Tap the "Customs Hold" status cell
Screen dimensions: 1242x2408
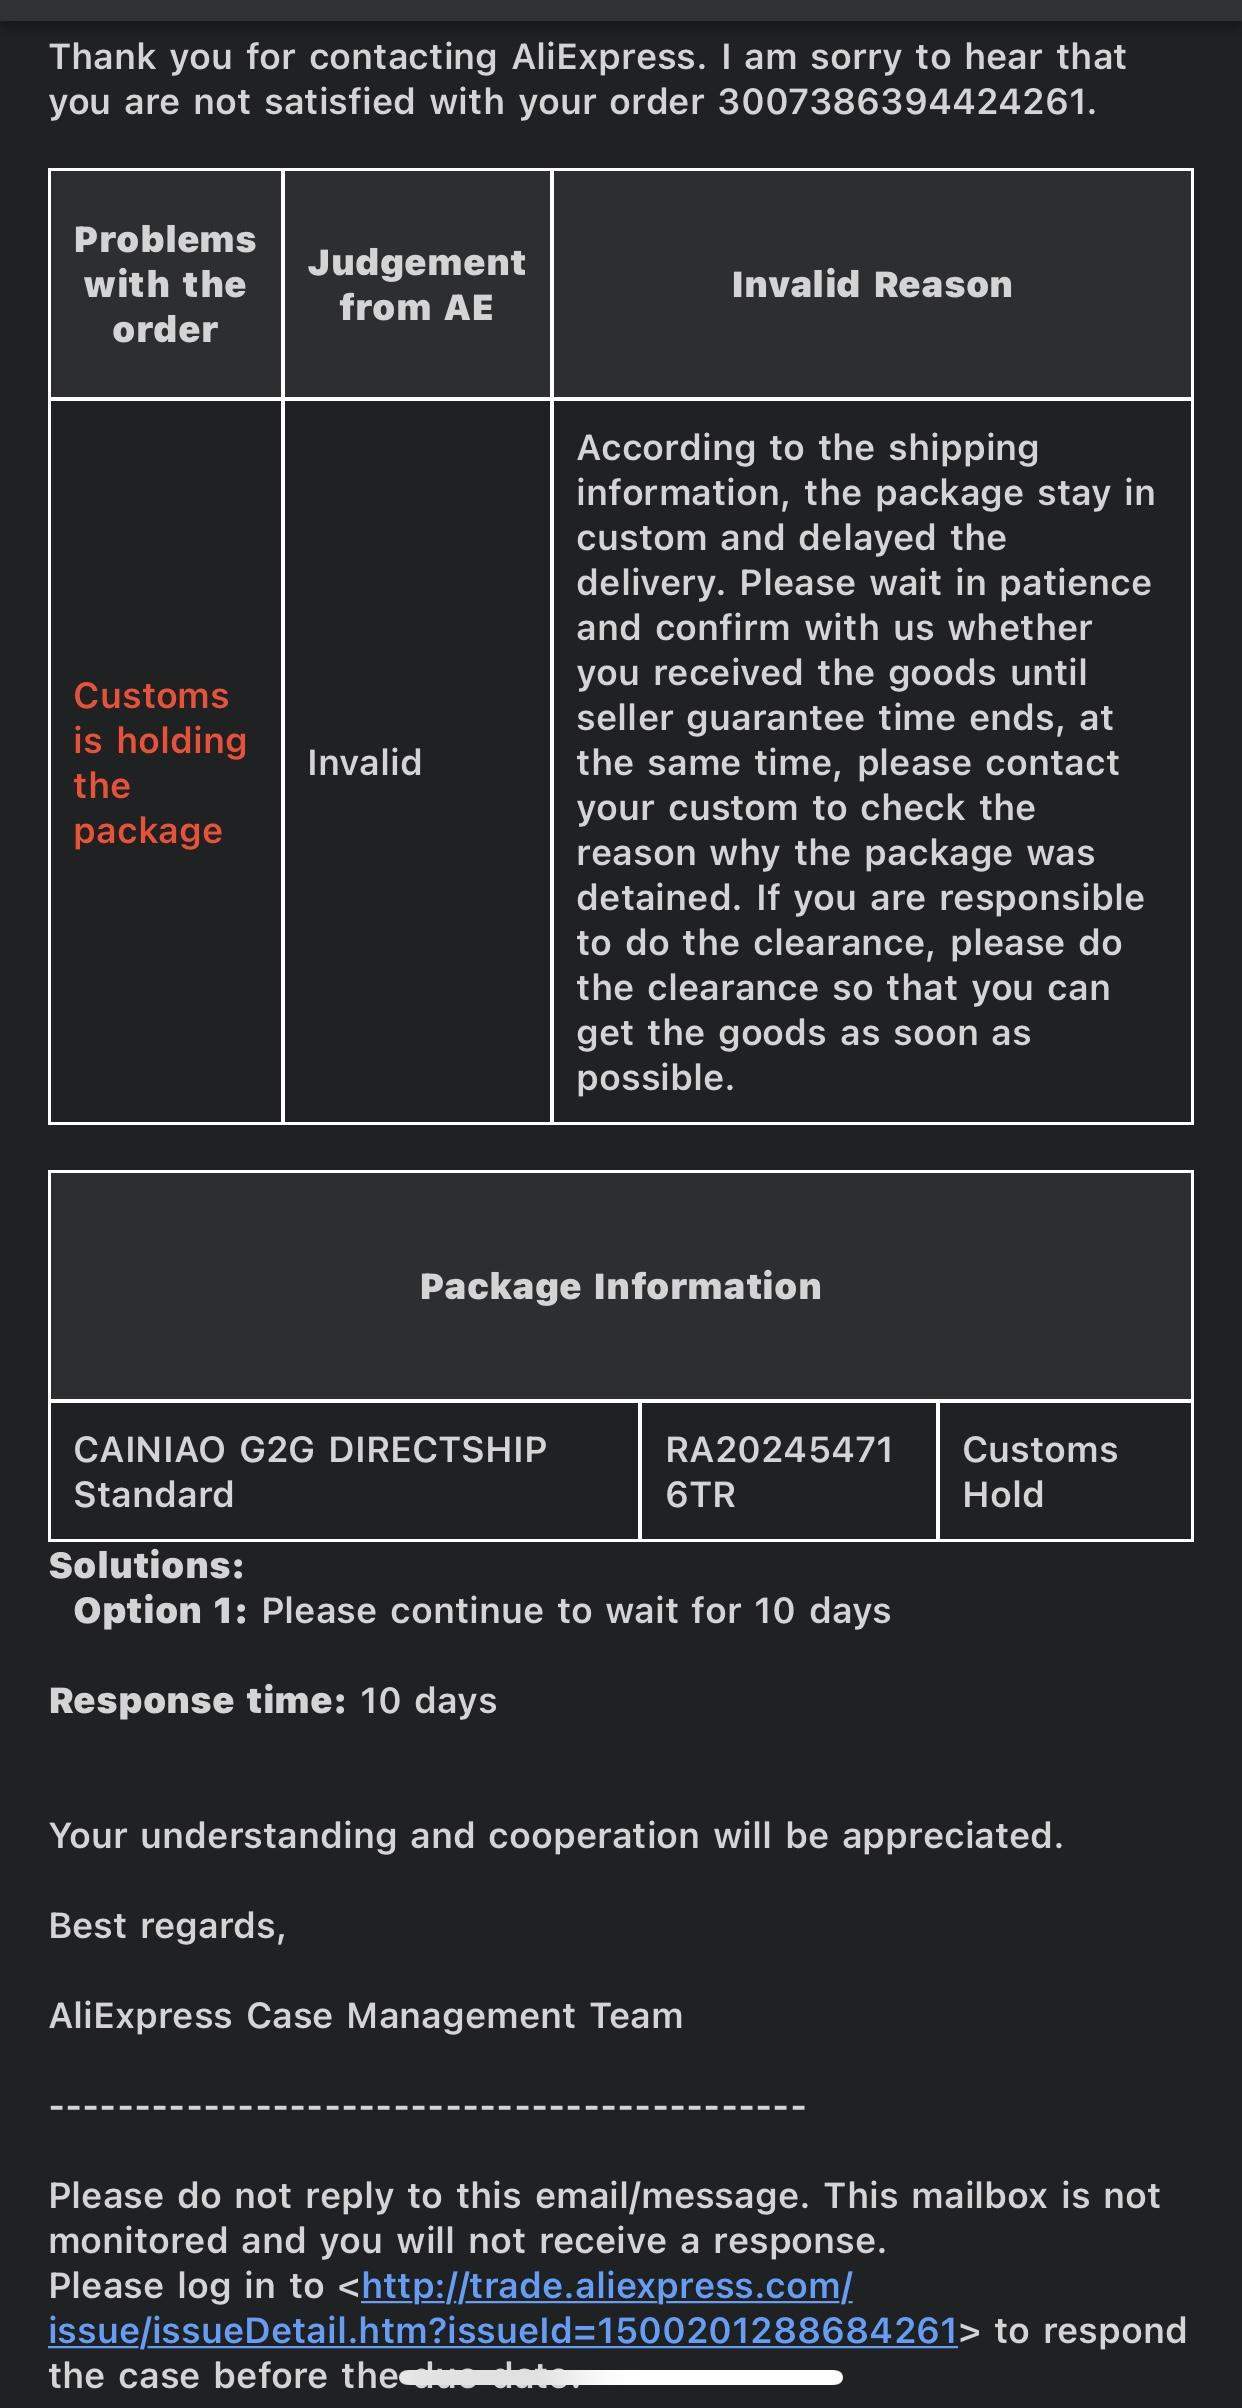pos(1039,1471)
